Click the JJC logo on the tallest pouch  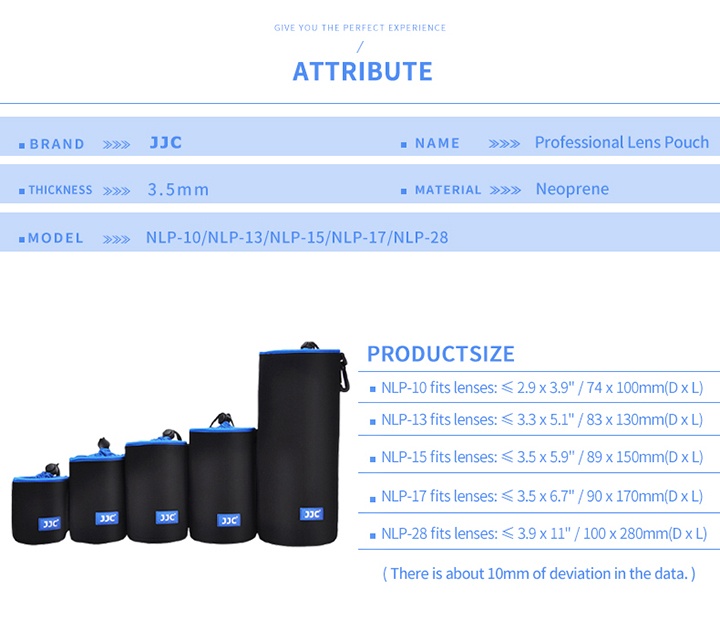click(311, 514)
